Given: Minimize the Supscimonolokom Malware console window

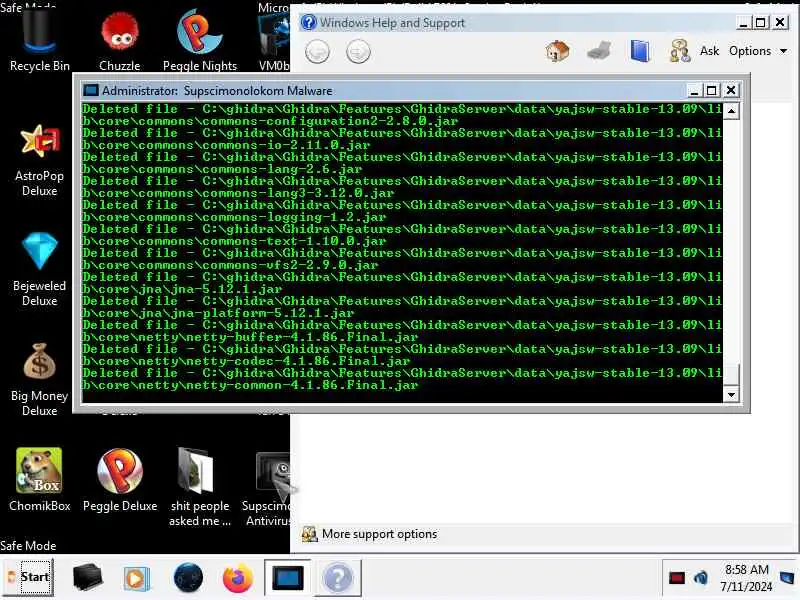Looking at the screenshot, I should point(694,91).
